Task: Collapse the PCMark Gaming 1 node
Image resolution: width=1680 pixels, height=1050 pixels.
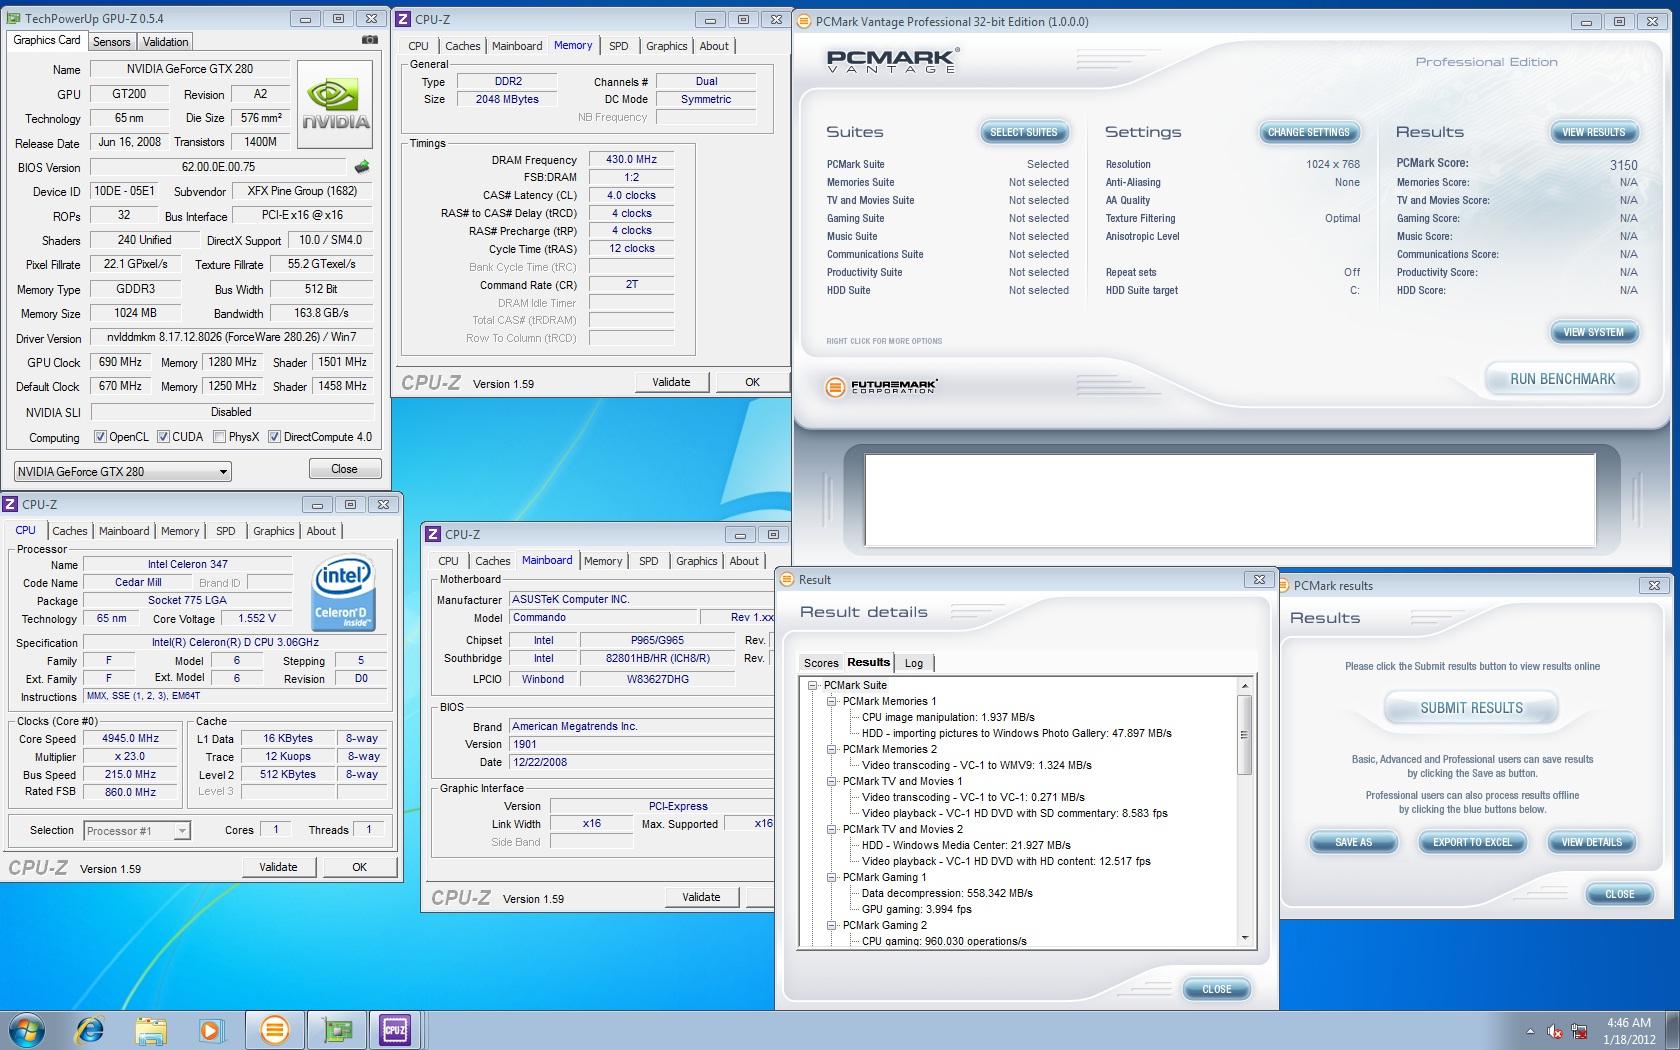Action: [831, 877]
